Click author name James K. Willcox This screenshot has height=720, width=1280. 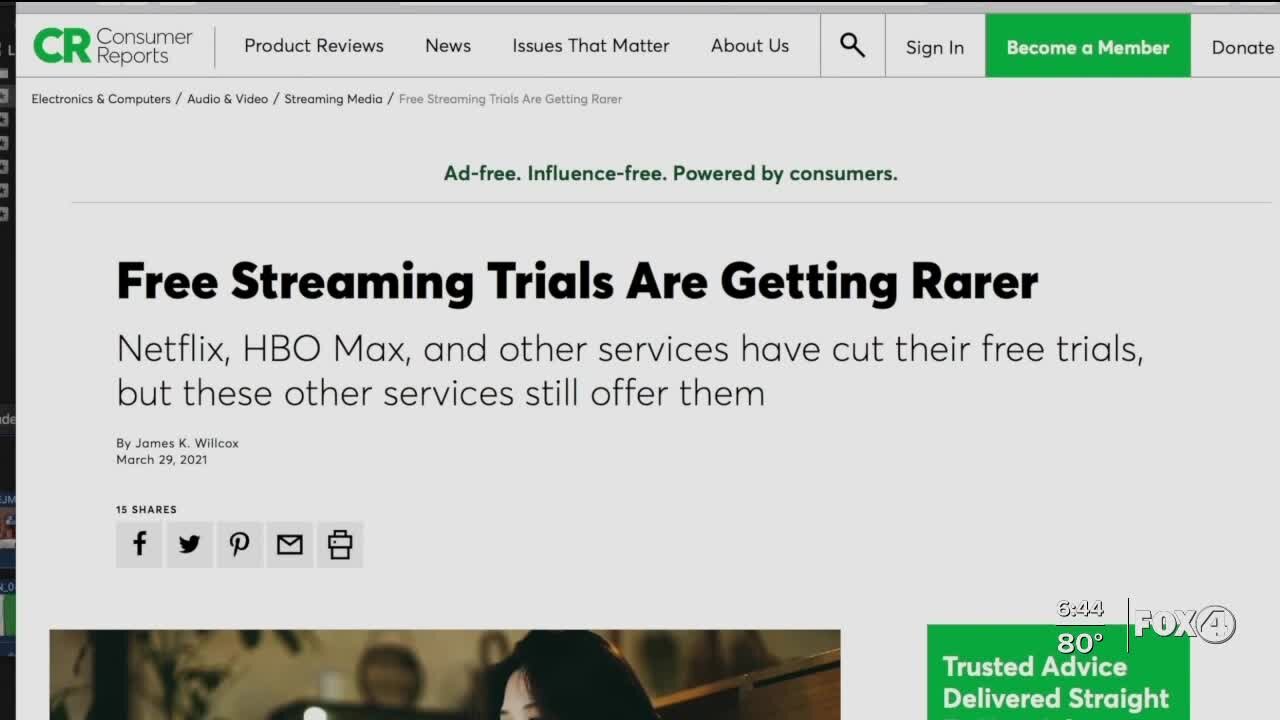click(x=186, y=443)
